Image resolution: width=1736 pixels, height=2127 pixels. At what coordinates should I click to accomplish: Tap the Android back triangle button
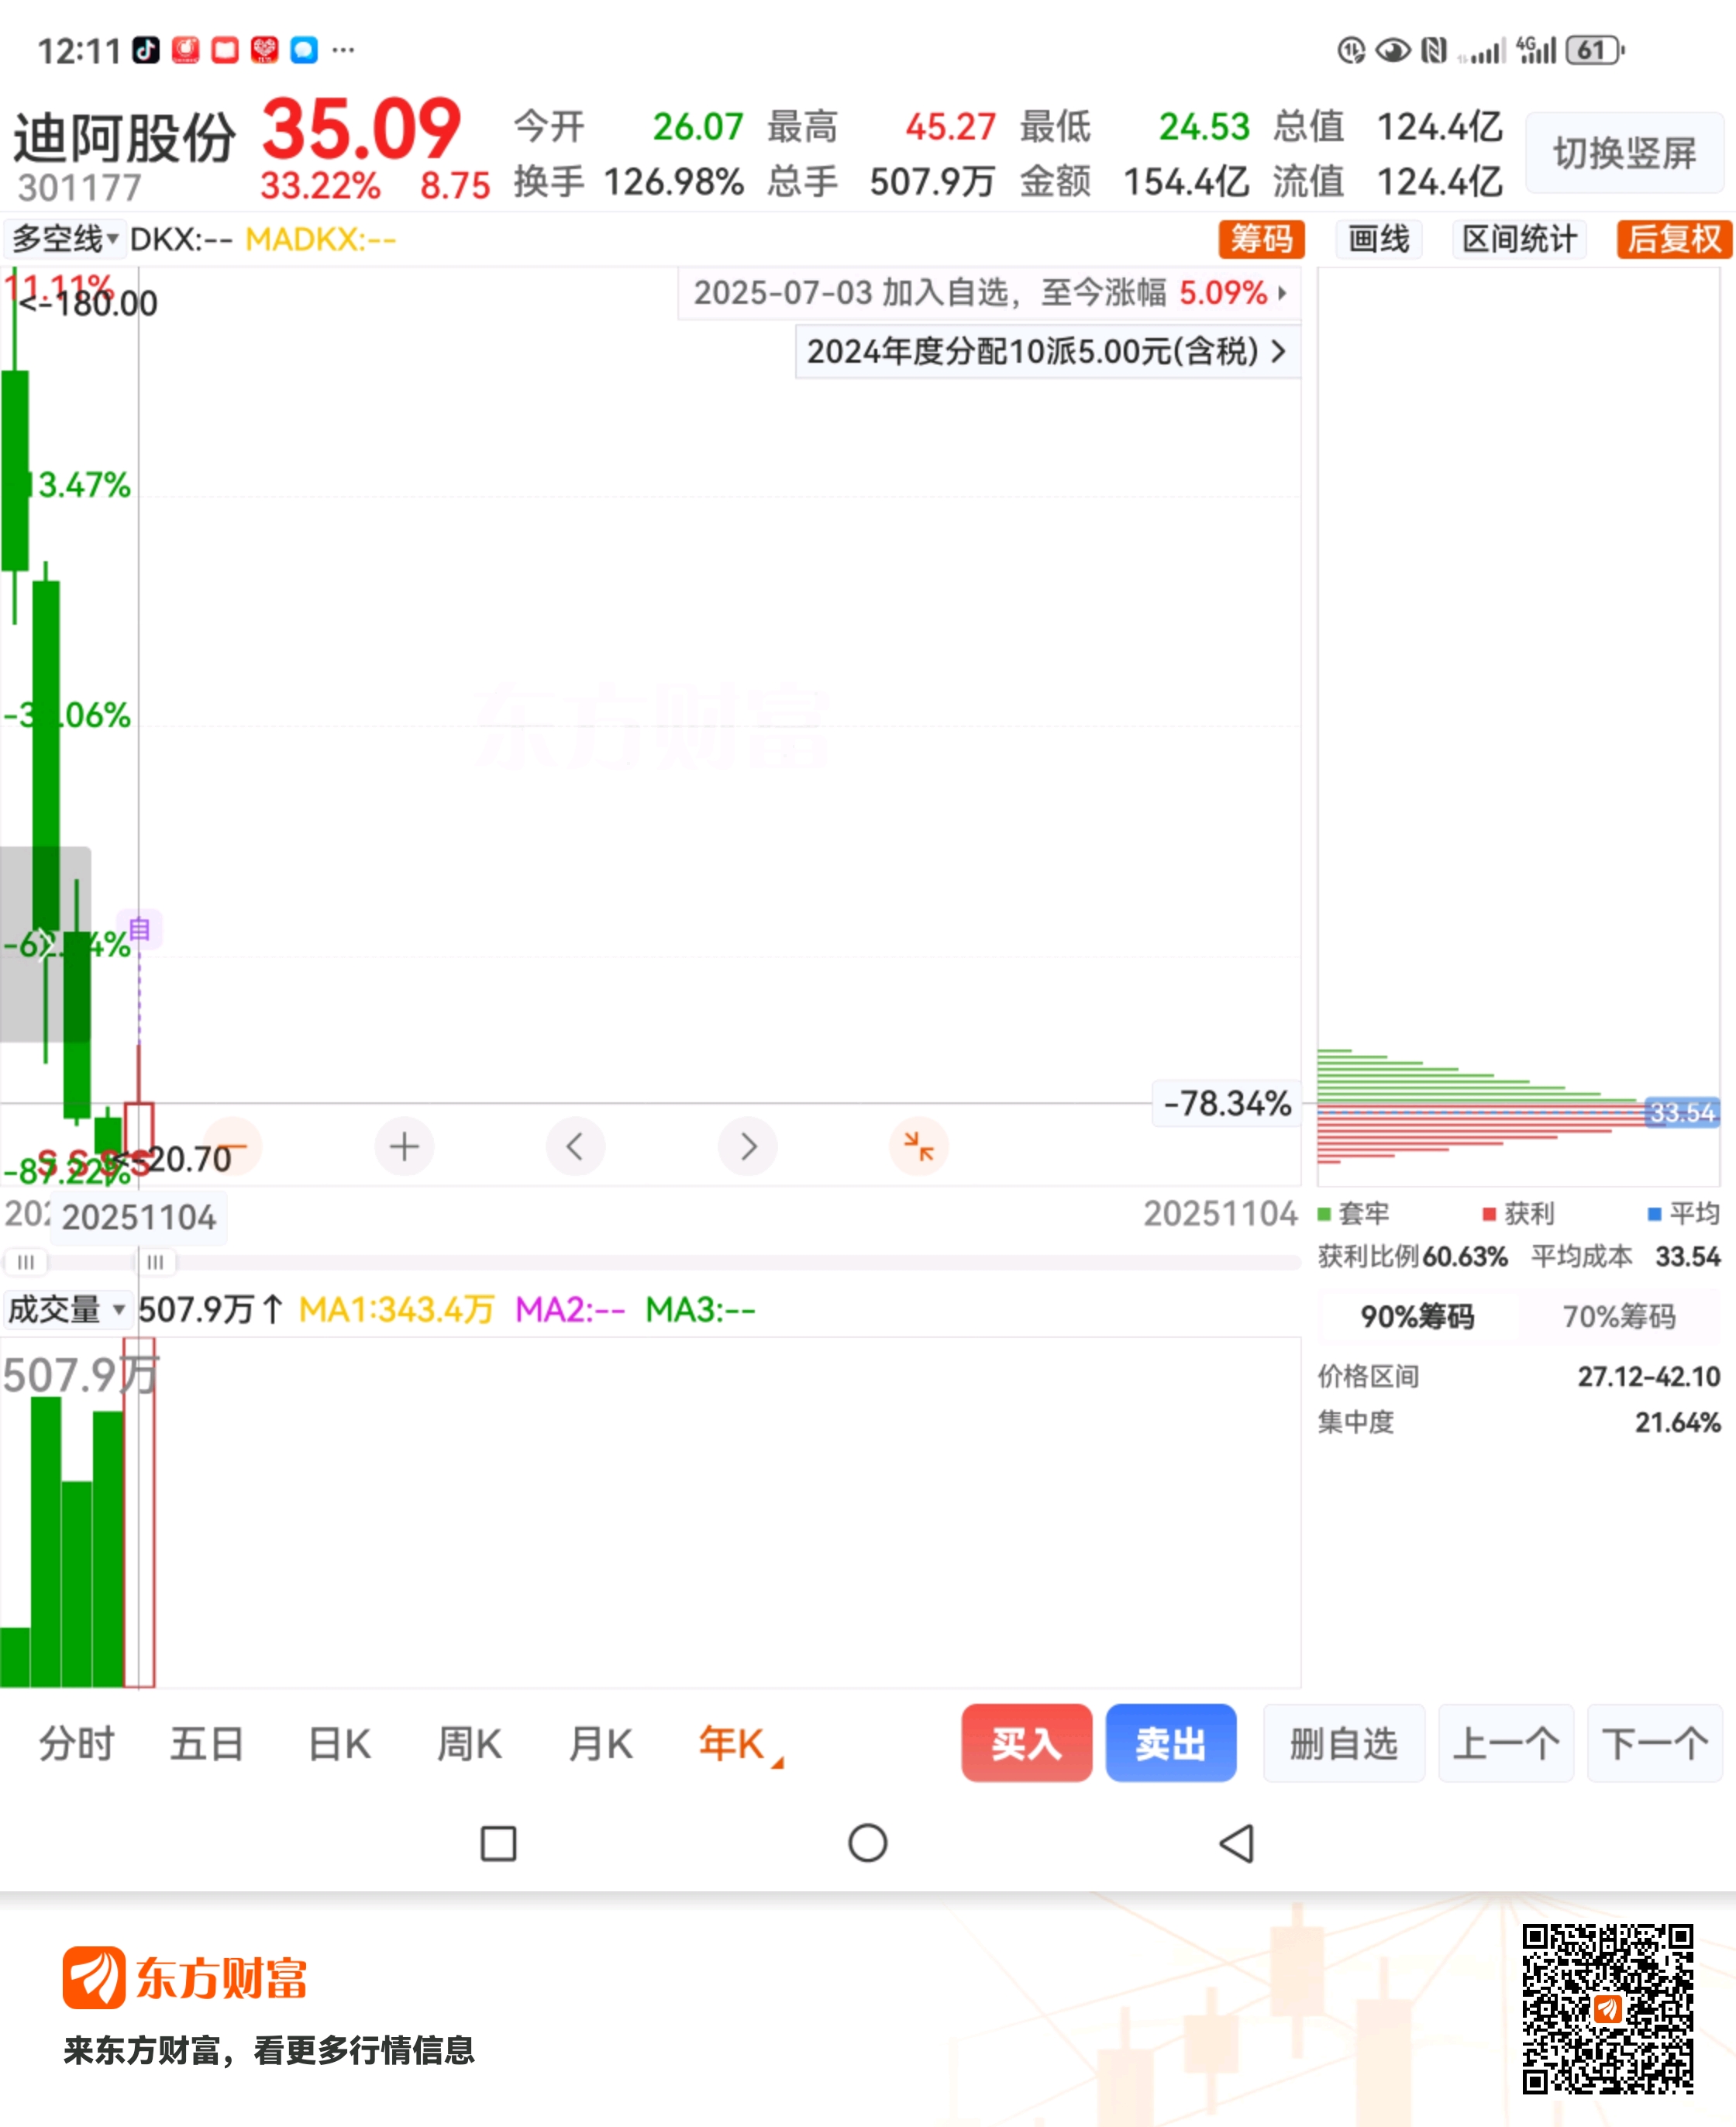[x=1237, y=1842]
